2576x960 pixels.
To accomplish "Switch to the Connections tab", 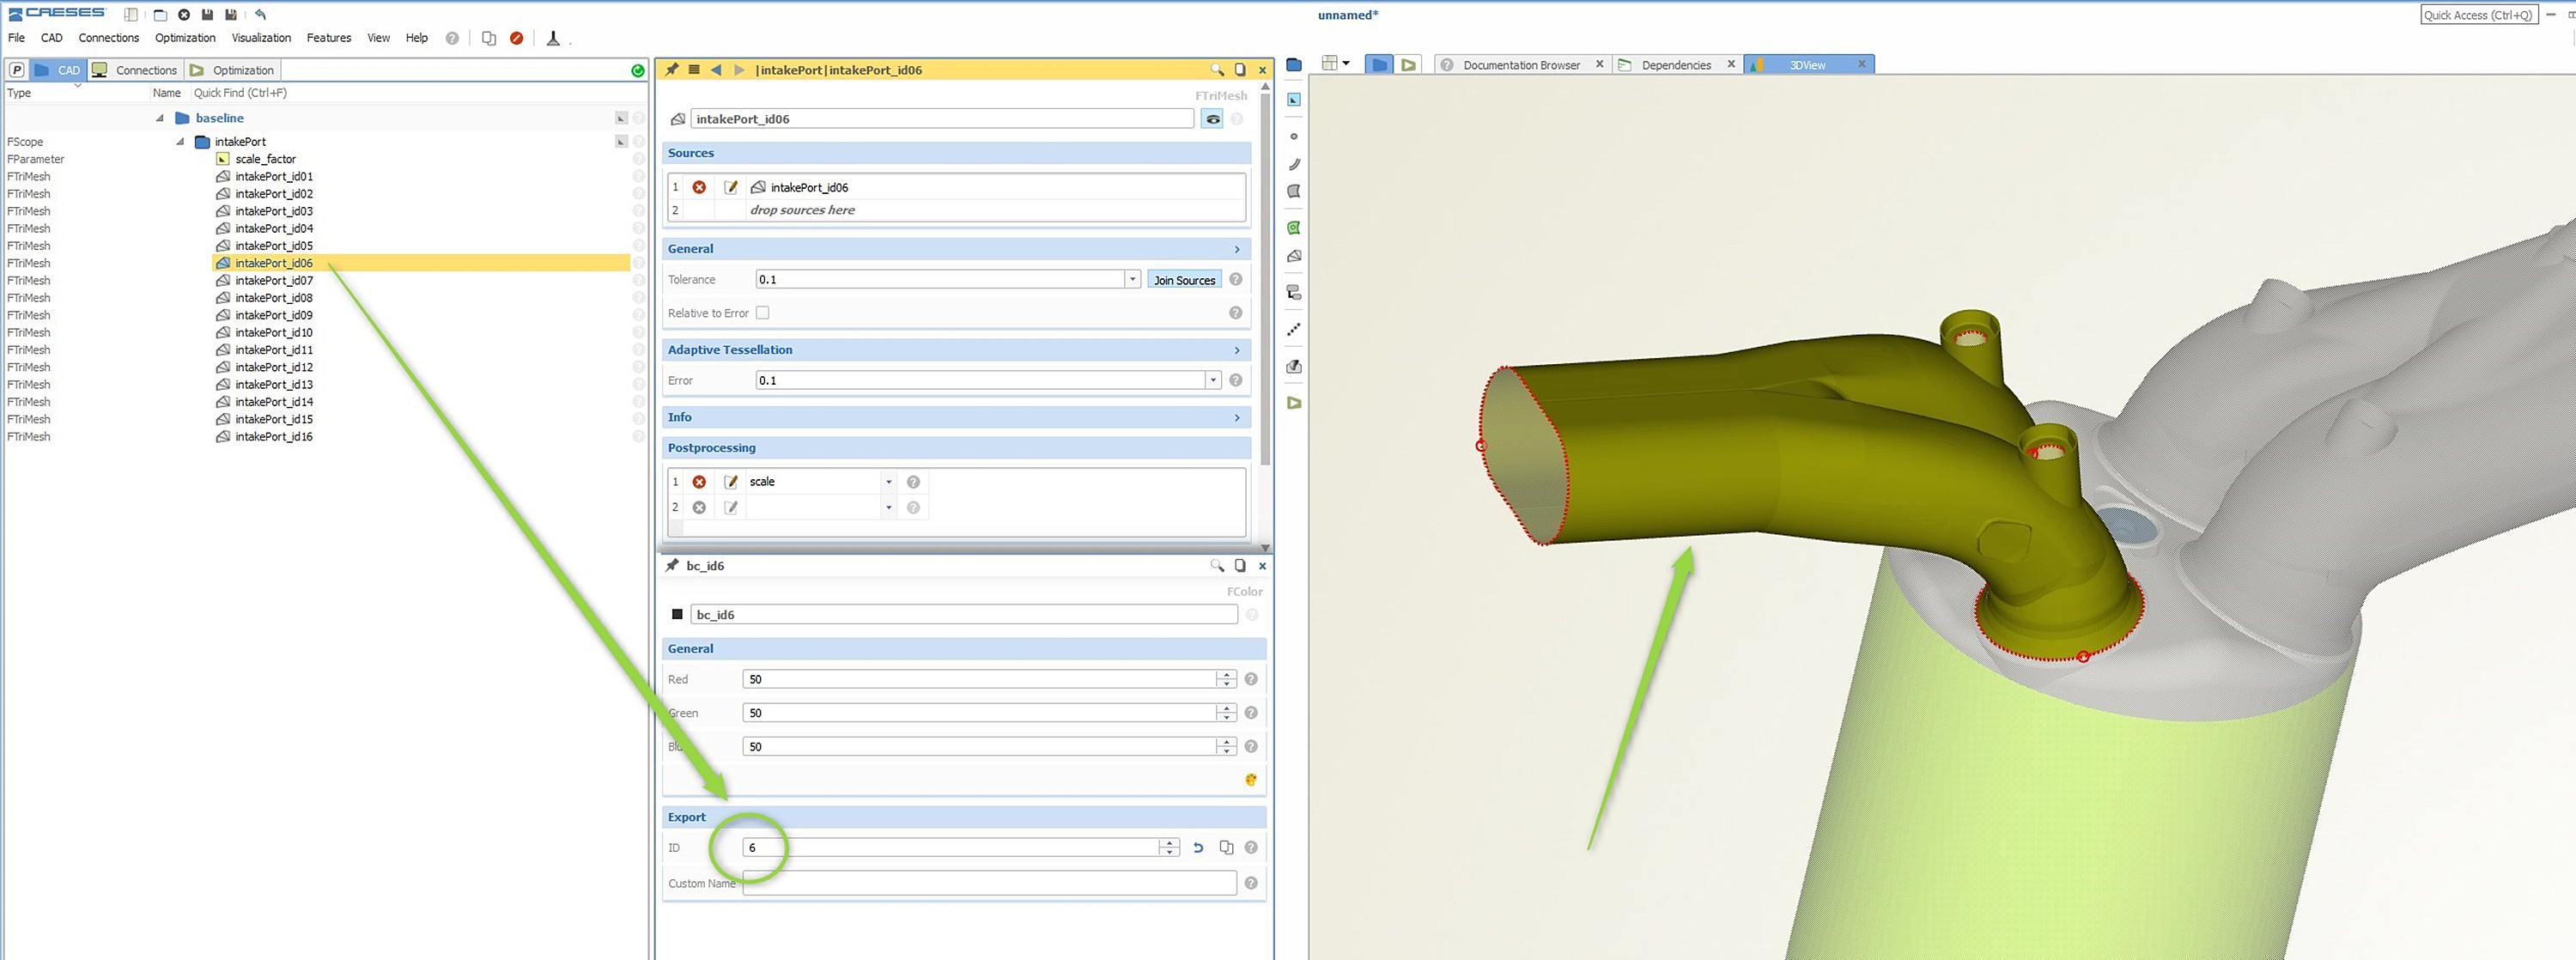I will (x=136, y=70).
